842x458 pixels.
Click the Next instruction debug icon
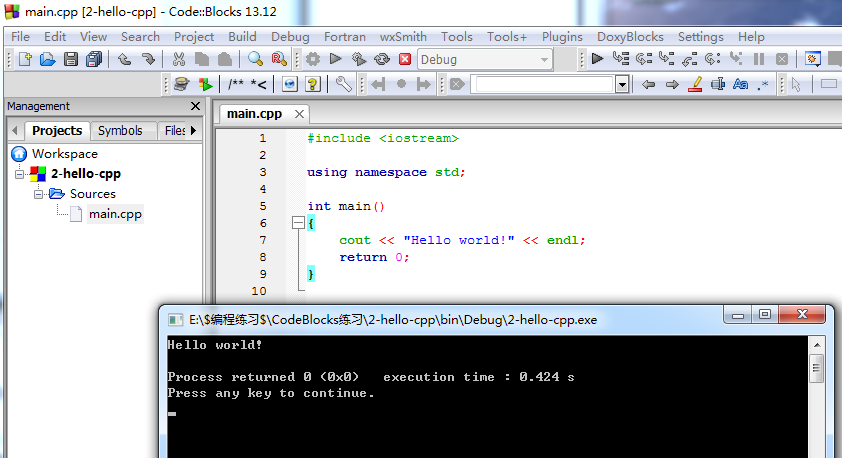tap(713, 59)
